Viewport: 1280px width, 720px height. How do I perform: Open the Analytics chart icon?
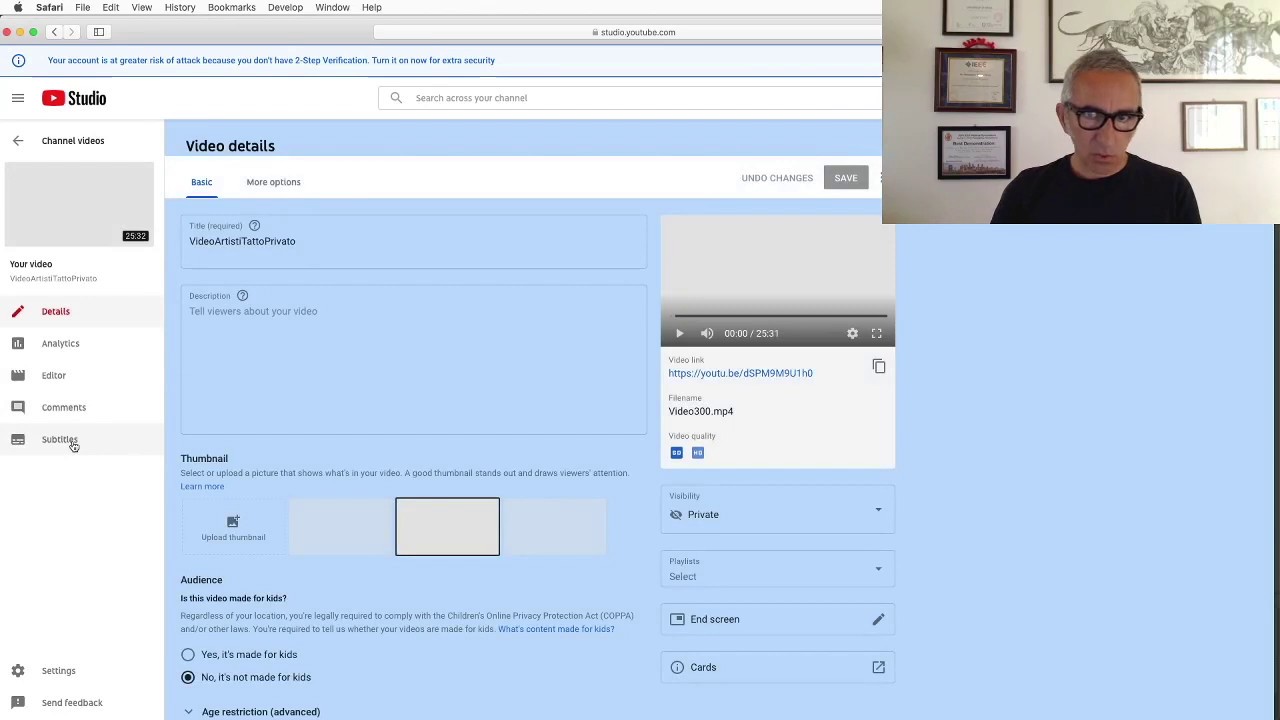(18, 343)
